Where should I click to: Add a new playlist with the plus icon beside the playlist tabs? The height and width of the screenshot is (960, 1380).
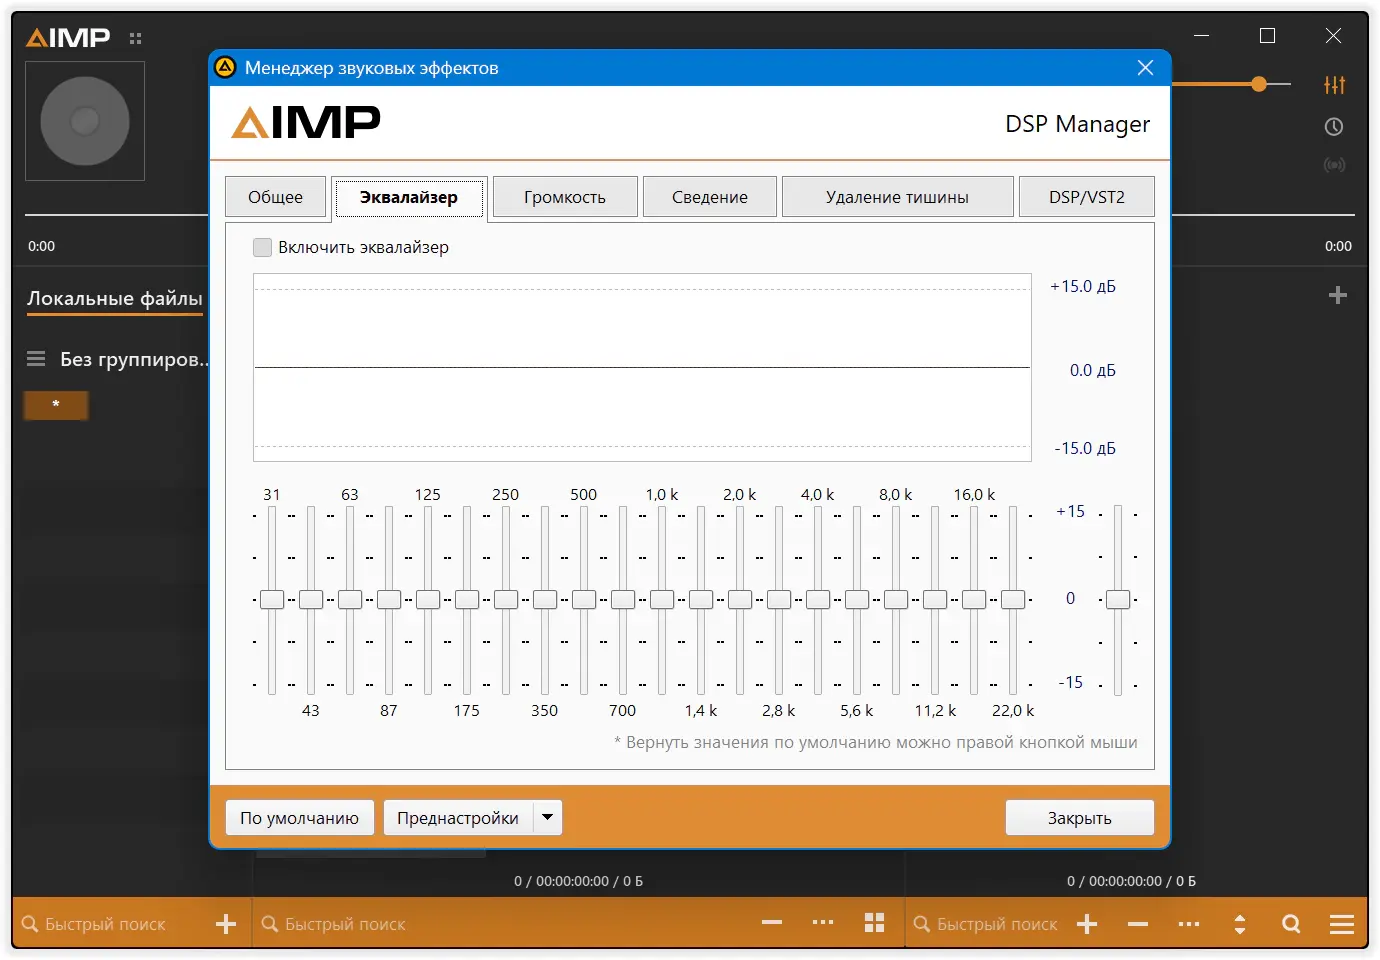click(x=1338, y=295)
